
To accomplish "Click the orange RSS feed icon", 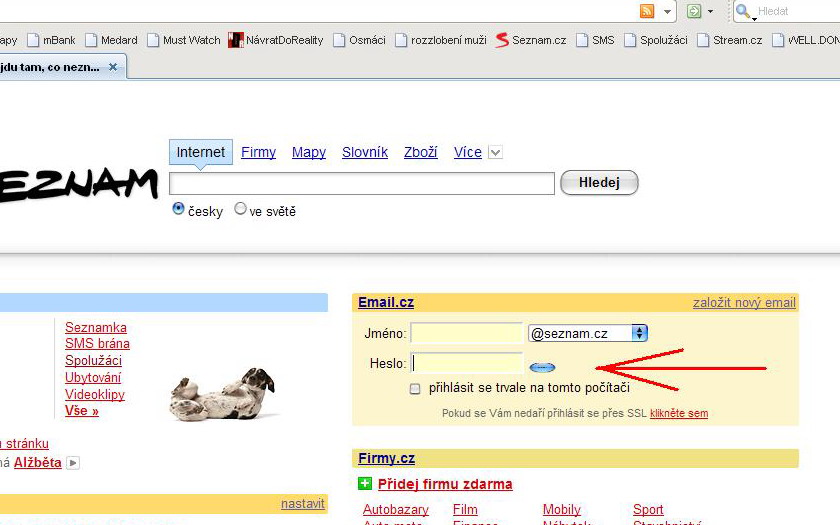I will coord(647,11).
